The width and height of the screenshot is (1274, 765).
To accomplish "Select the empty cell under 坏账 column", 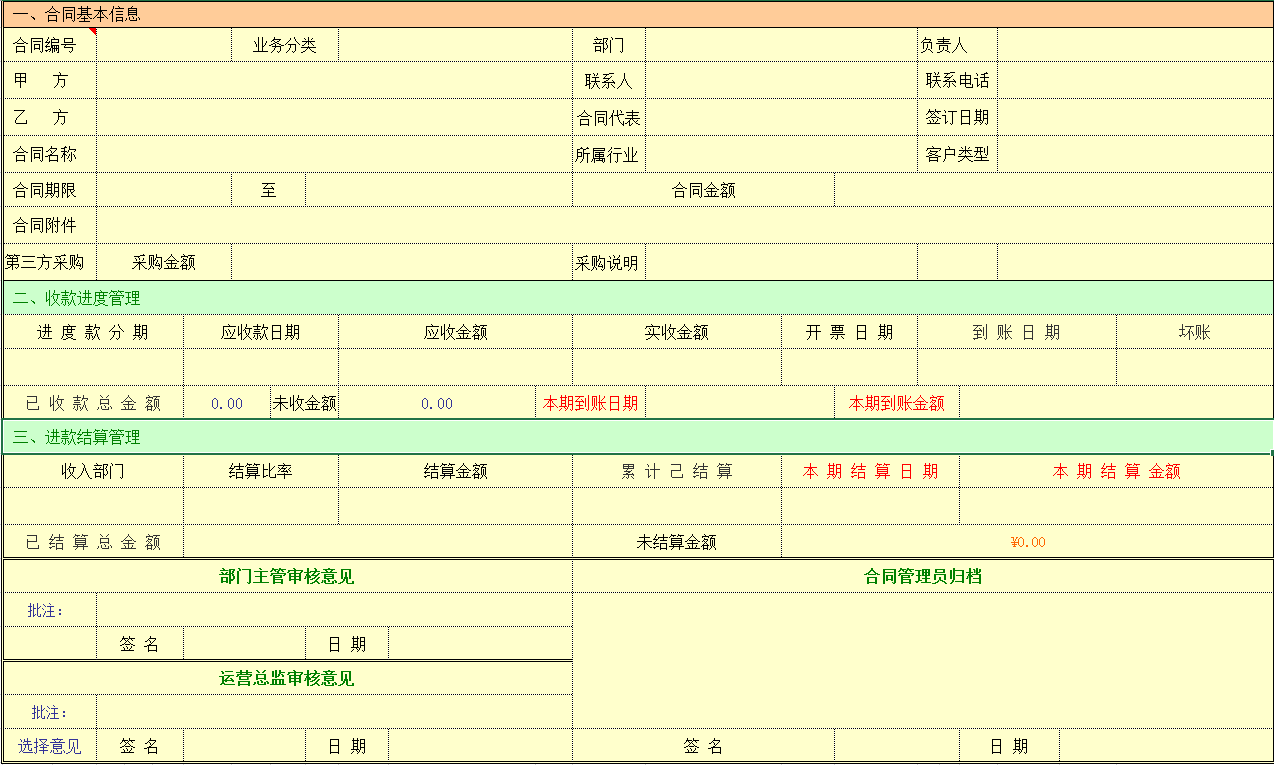I will tap(1194, 367).
